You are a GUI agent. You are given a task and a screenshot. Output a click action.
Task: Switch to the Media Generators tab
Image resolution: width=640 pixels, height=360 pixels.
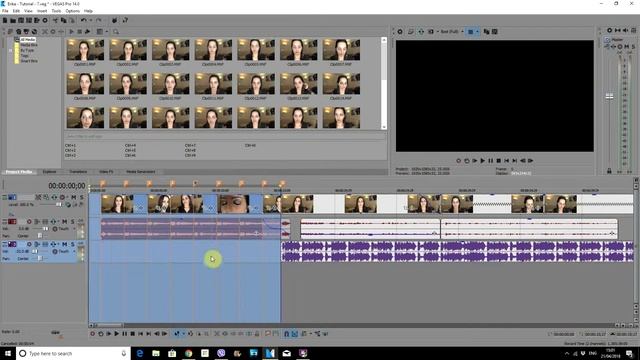click(x=140, y=172)
